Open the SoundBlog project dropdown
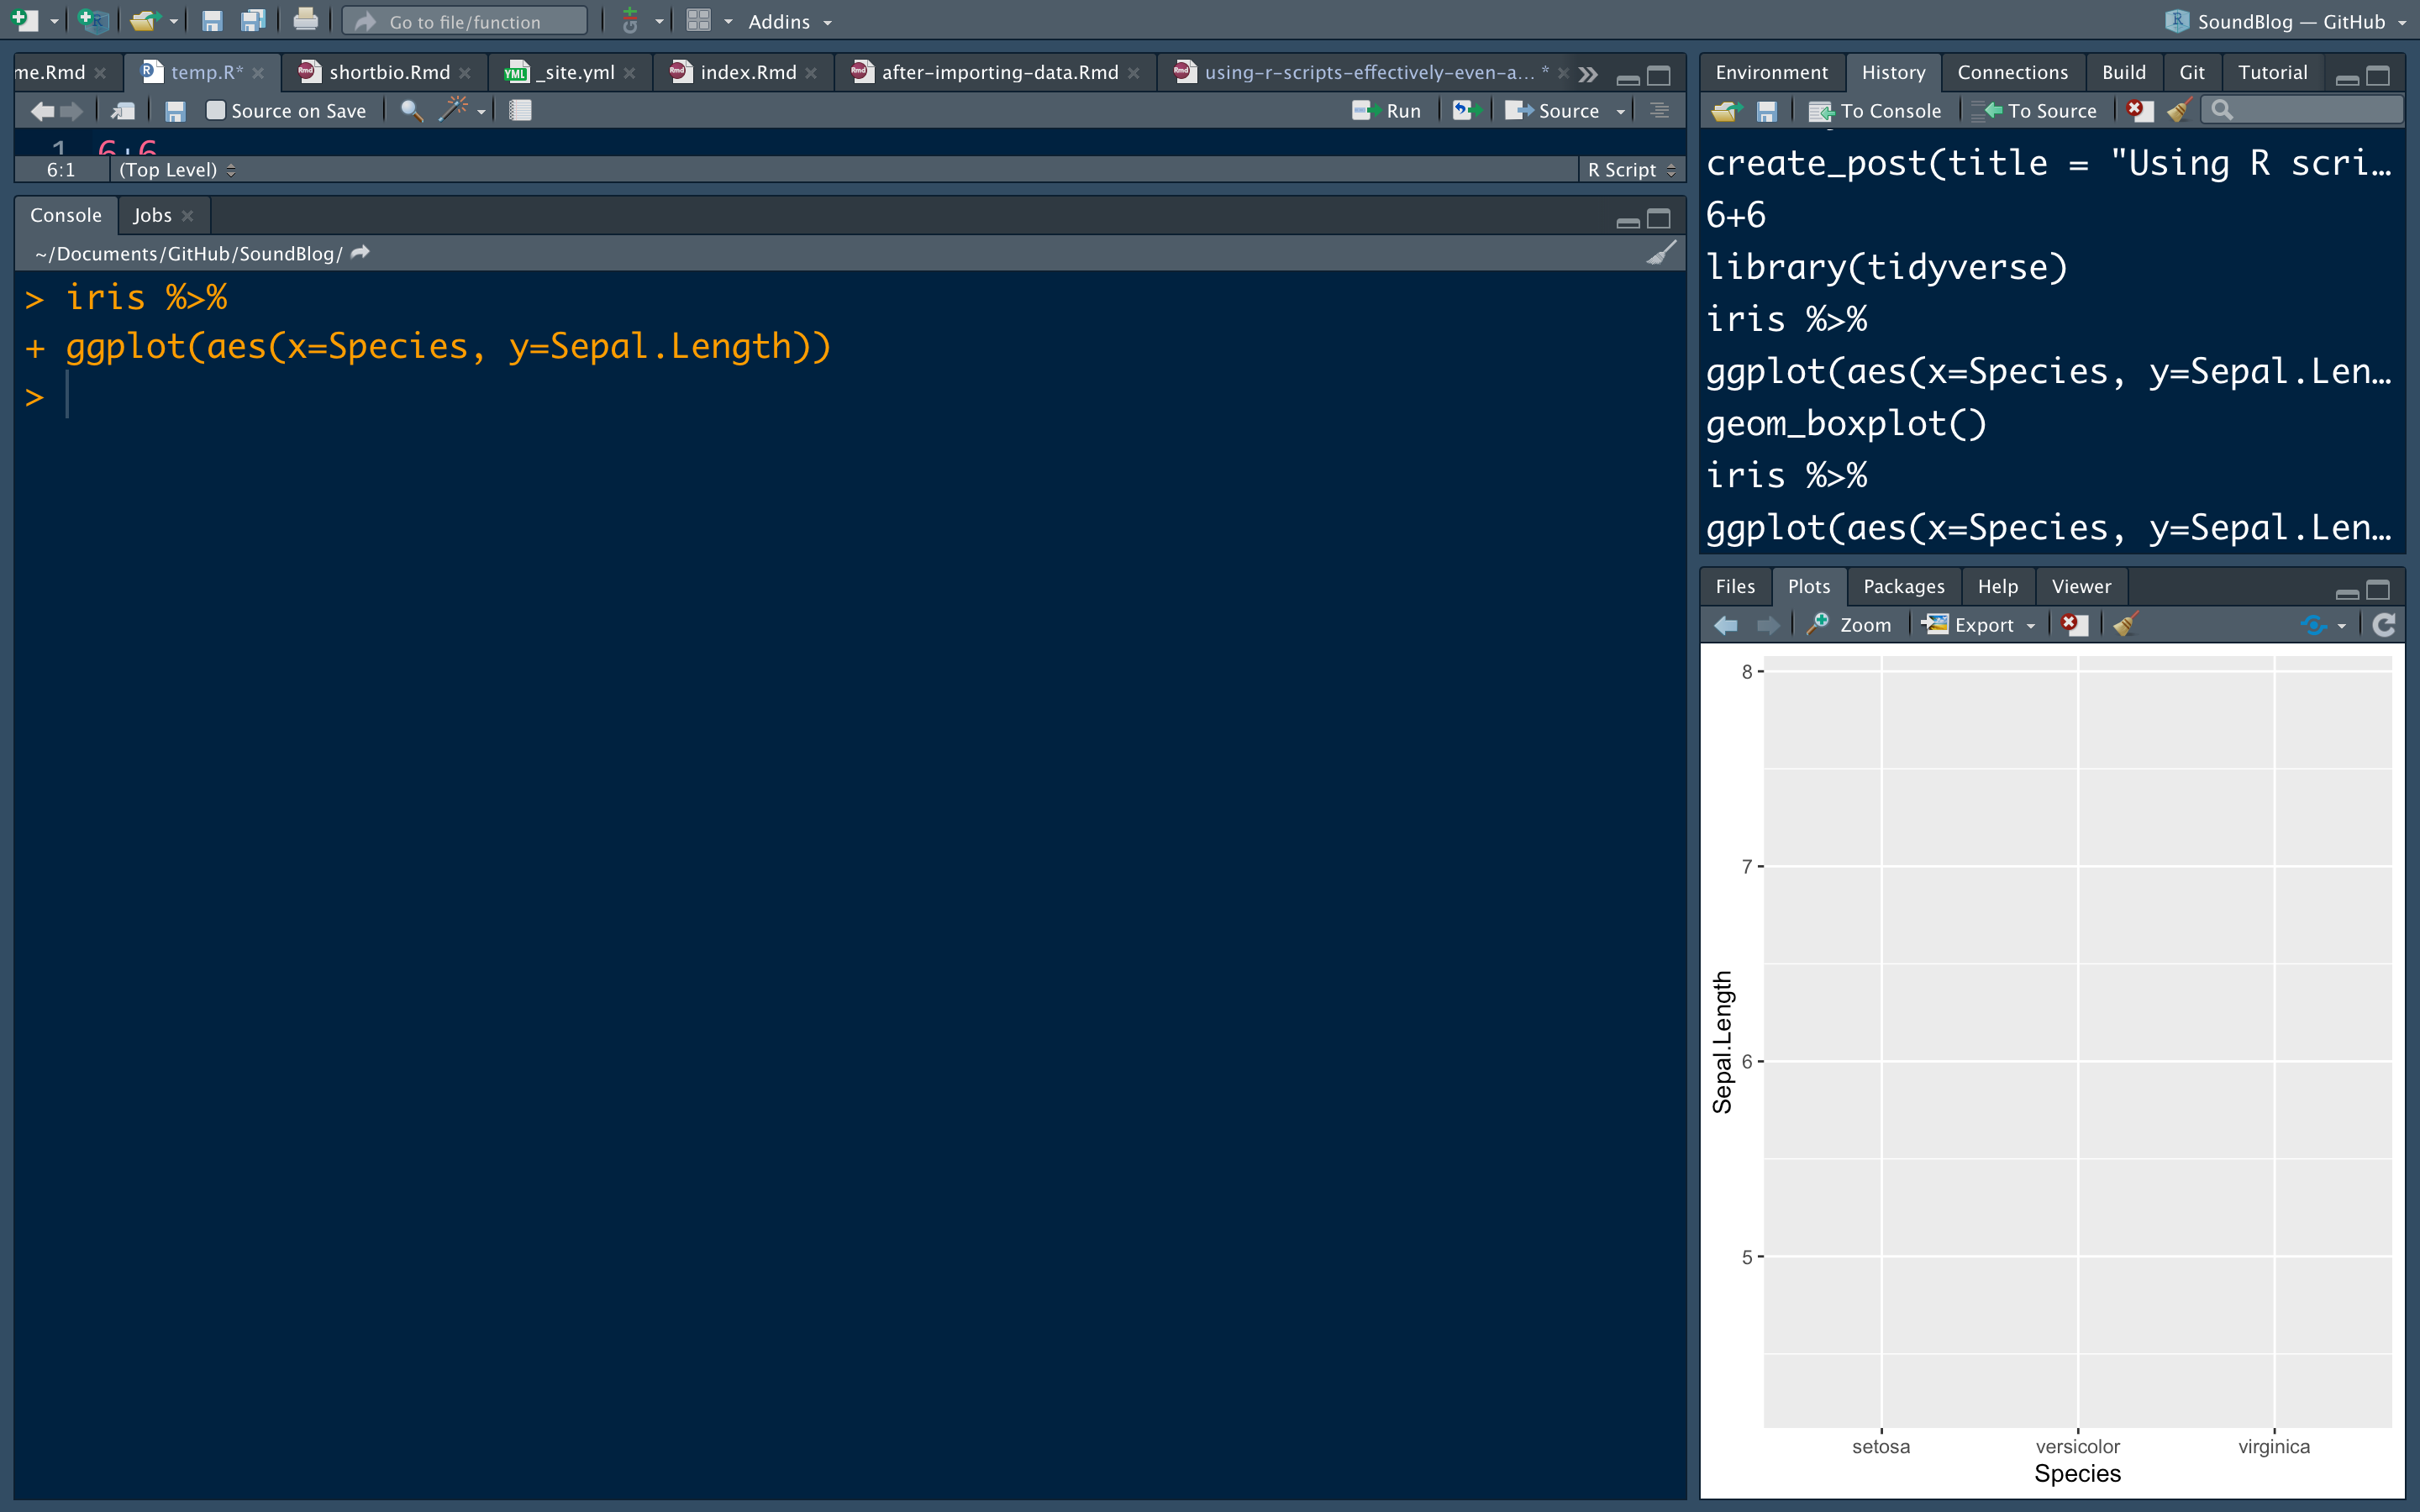Image resolution: width=2420 pixels, height=1512 pixels. click(2288, 21)
